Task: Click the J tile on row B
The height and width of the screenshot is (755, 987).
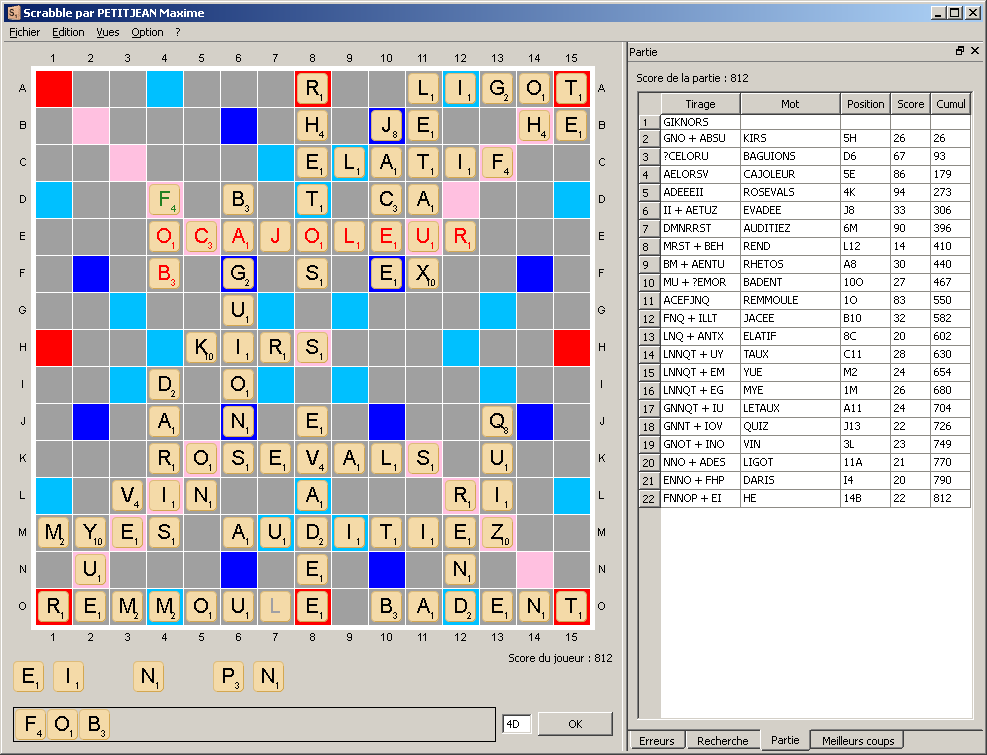Action: 386,125
